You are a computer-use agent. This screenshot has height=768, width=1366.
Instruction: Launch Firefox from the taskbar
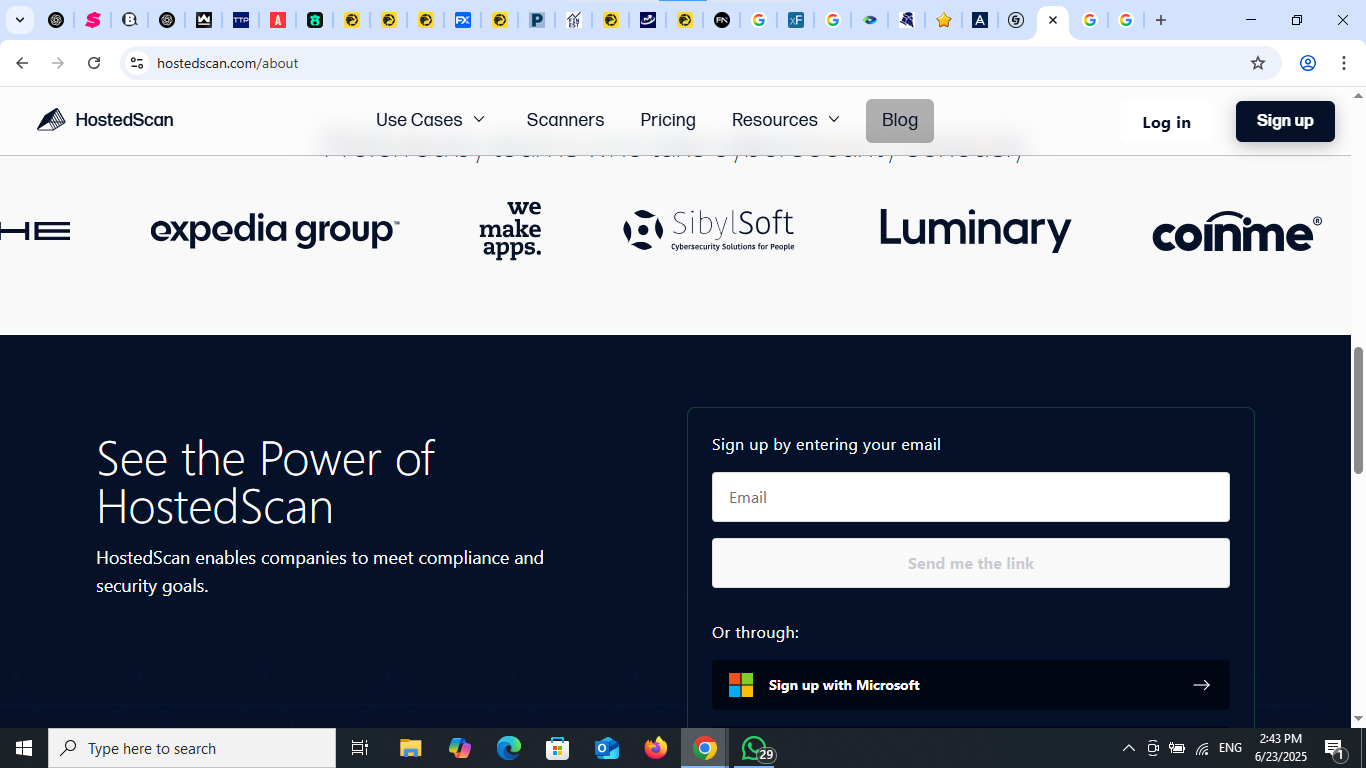pyautogui.click(x=656, y=748)
